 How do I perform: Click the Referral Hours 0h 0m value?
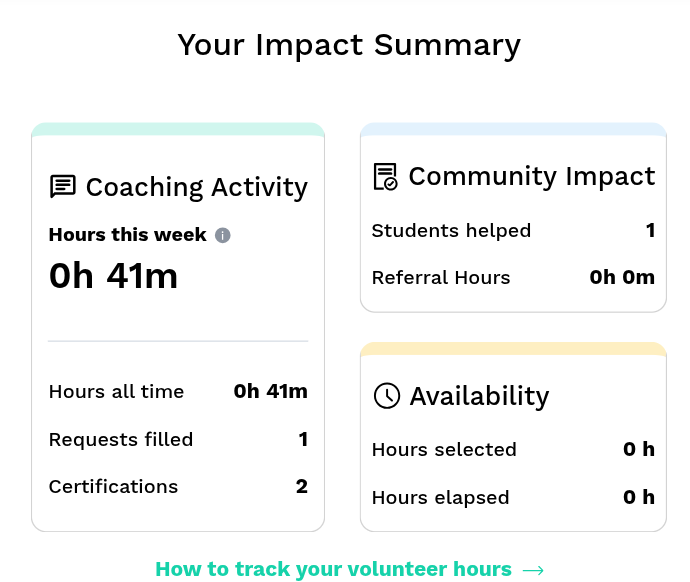[x=622, y=277]
